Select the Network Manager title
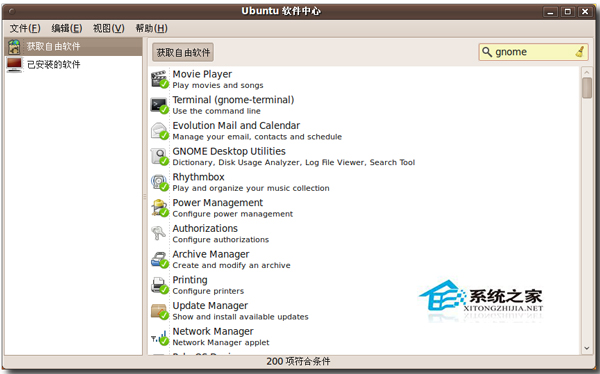Viewport: 600px width, 374px height. 213,331
